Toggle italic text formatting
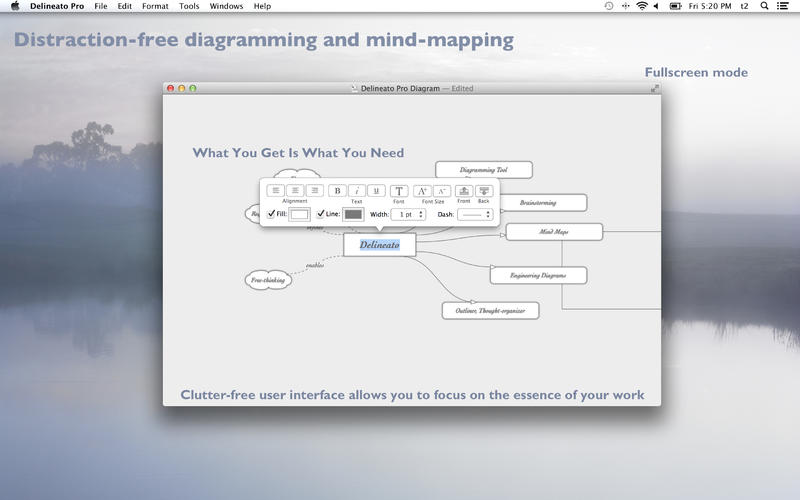The image size is (800, 500). coord(357,190)
